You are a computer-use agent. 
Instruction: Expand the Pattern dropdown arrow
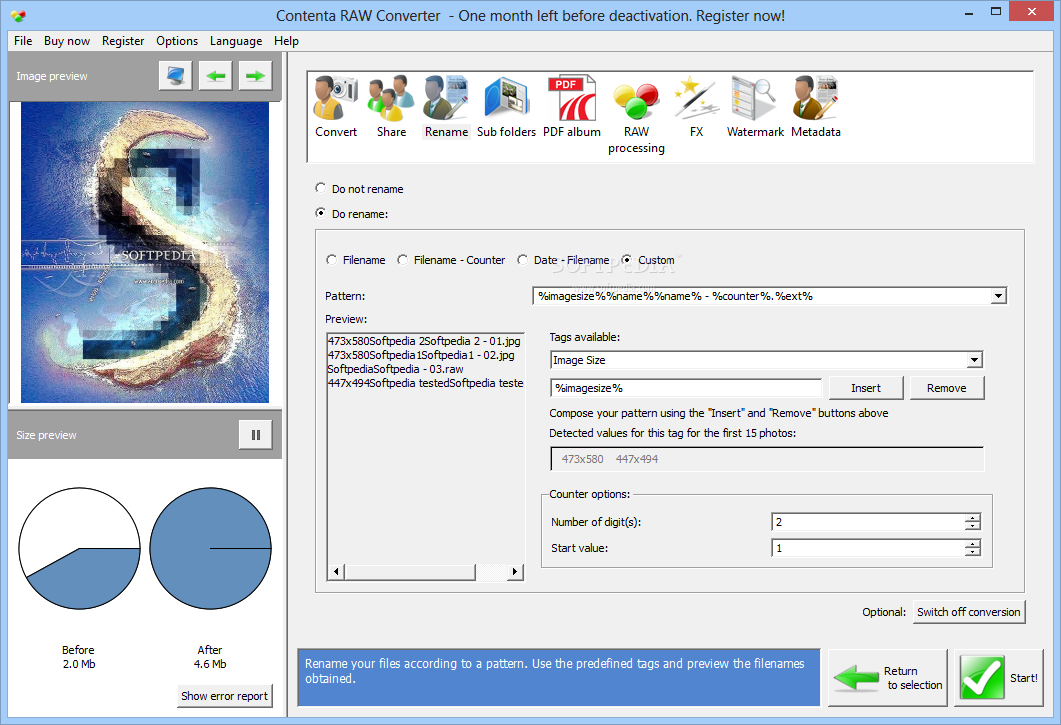point(998,296)
